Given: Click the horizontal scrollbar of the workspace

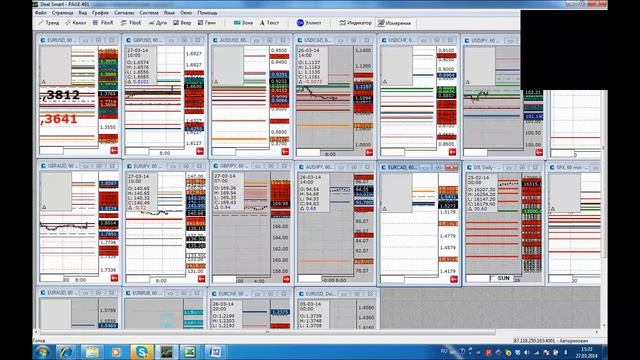Looking at the screenshot, I should [267, 332].
